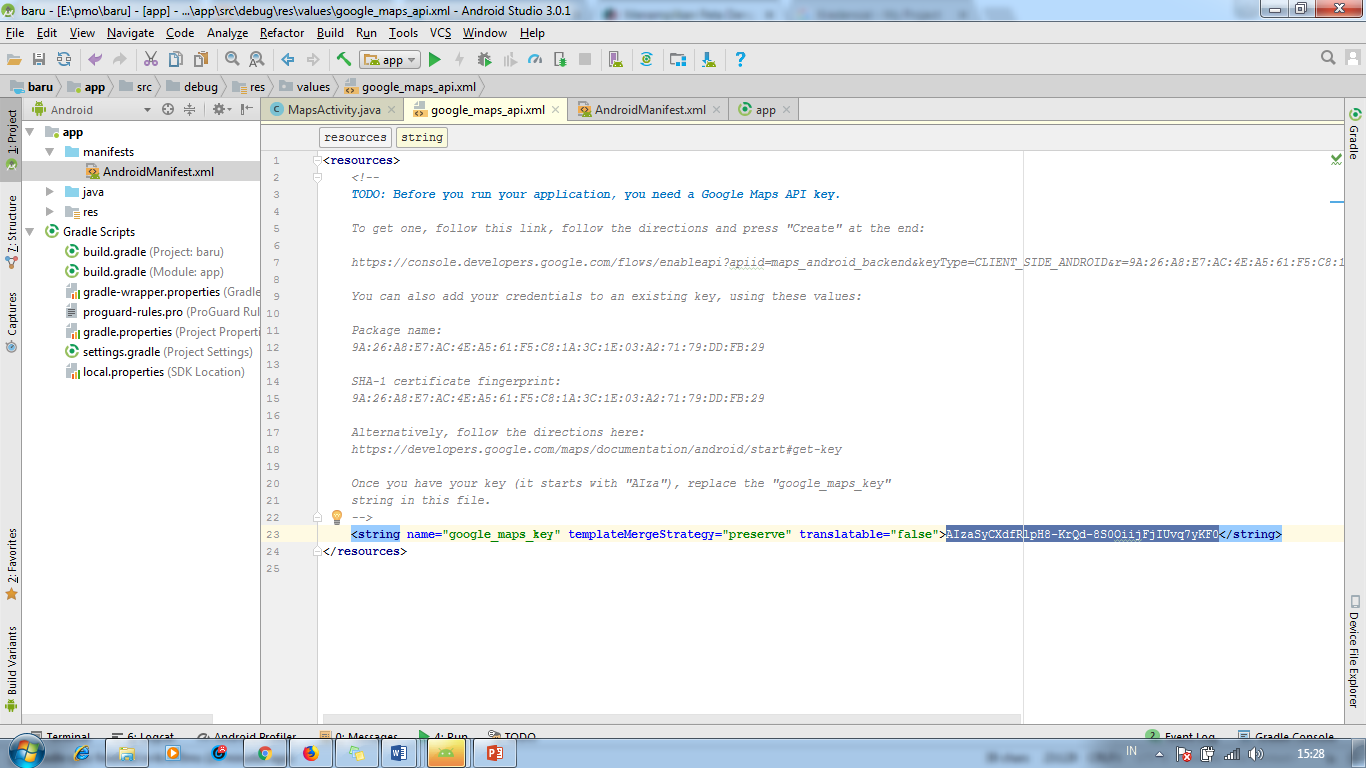
Task: Toggle the Build Variants side panel
Action: coord(12,660)
